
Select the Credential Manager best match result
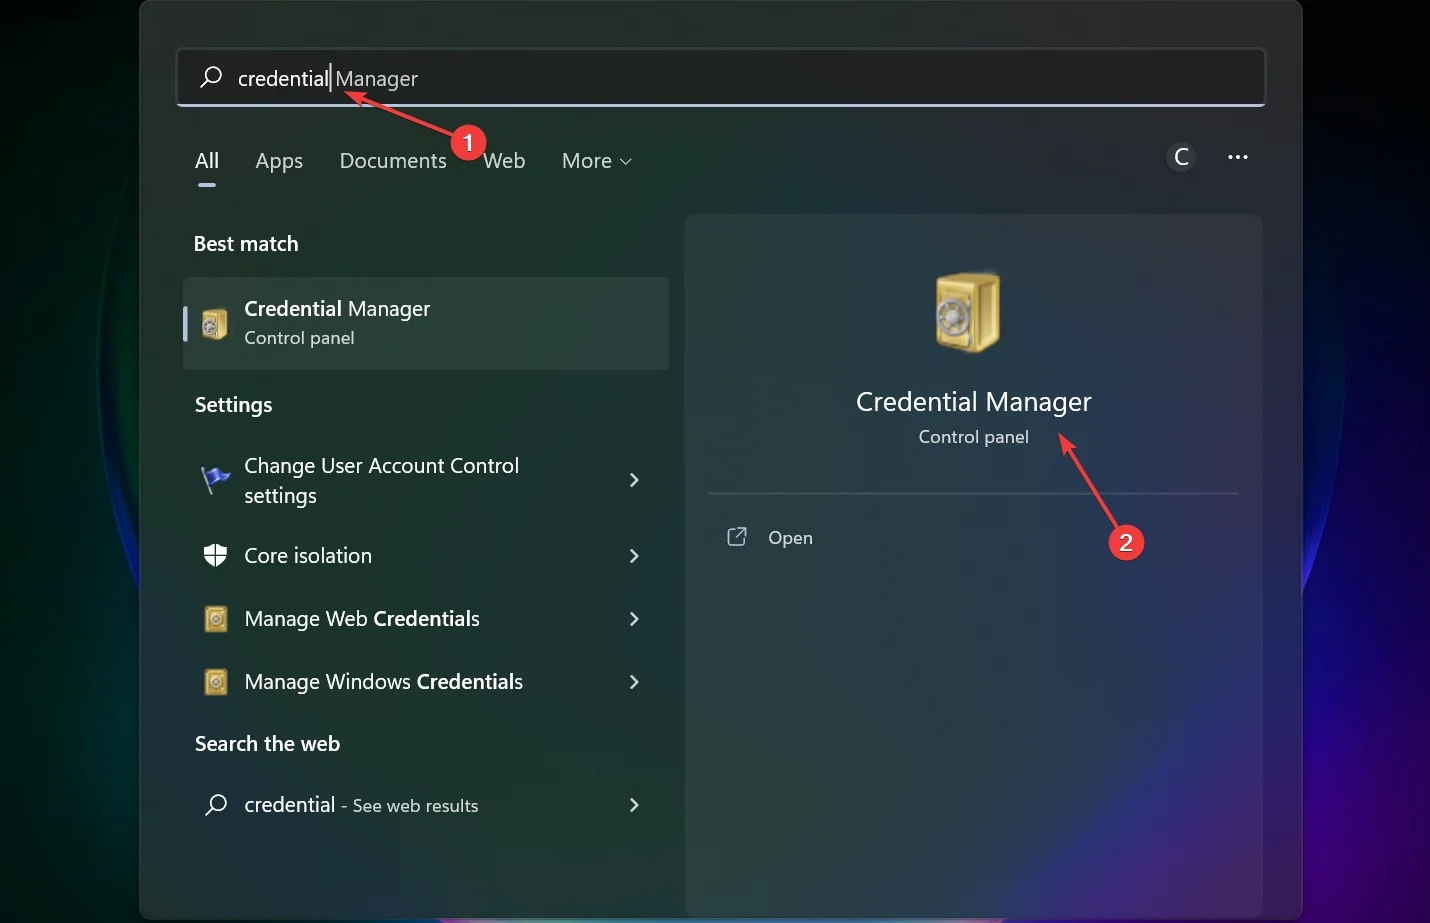coord(426,323)
